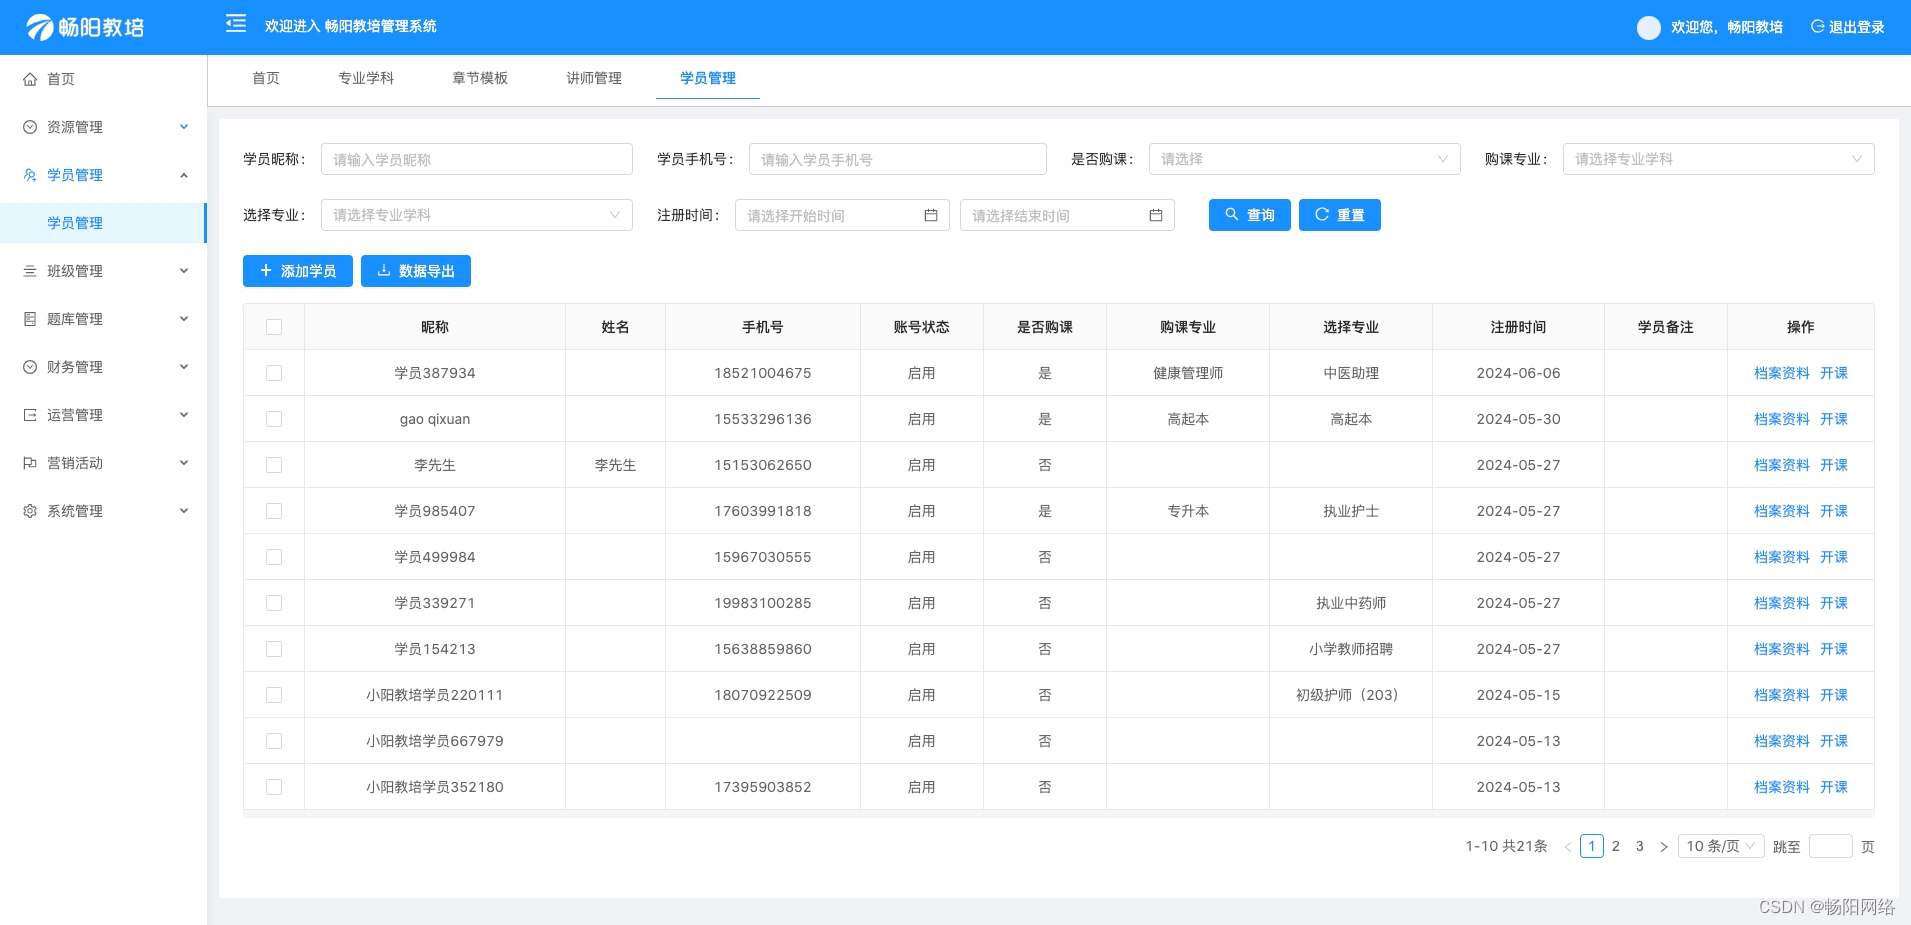Expand the 班级管理 menu chevron

(184, 271)
